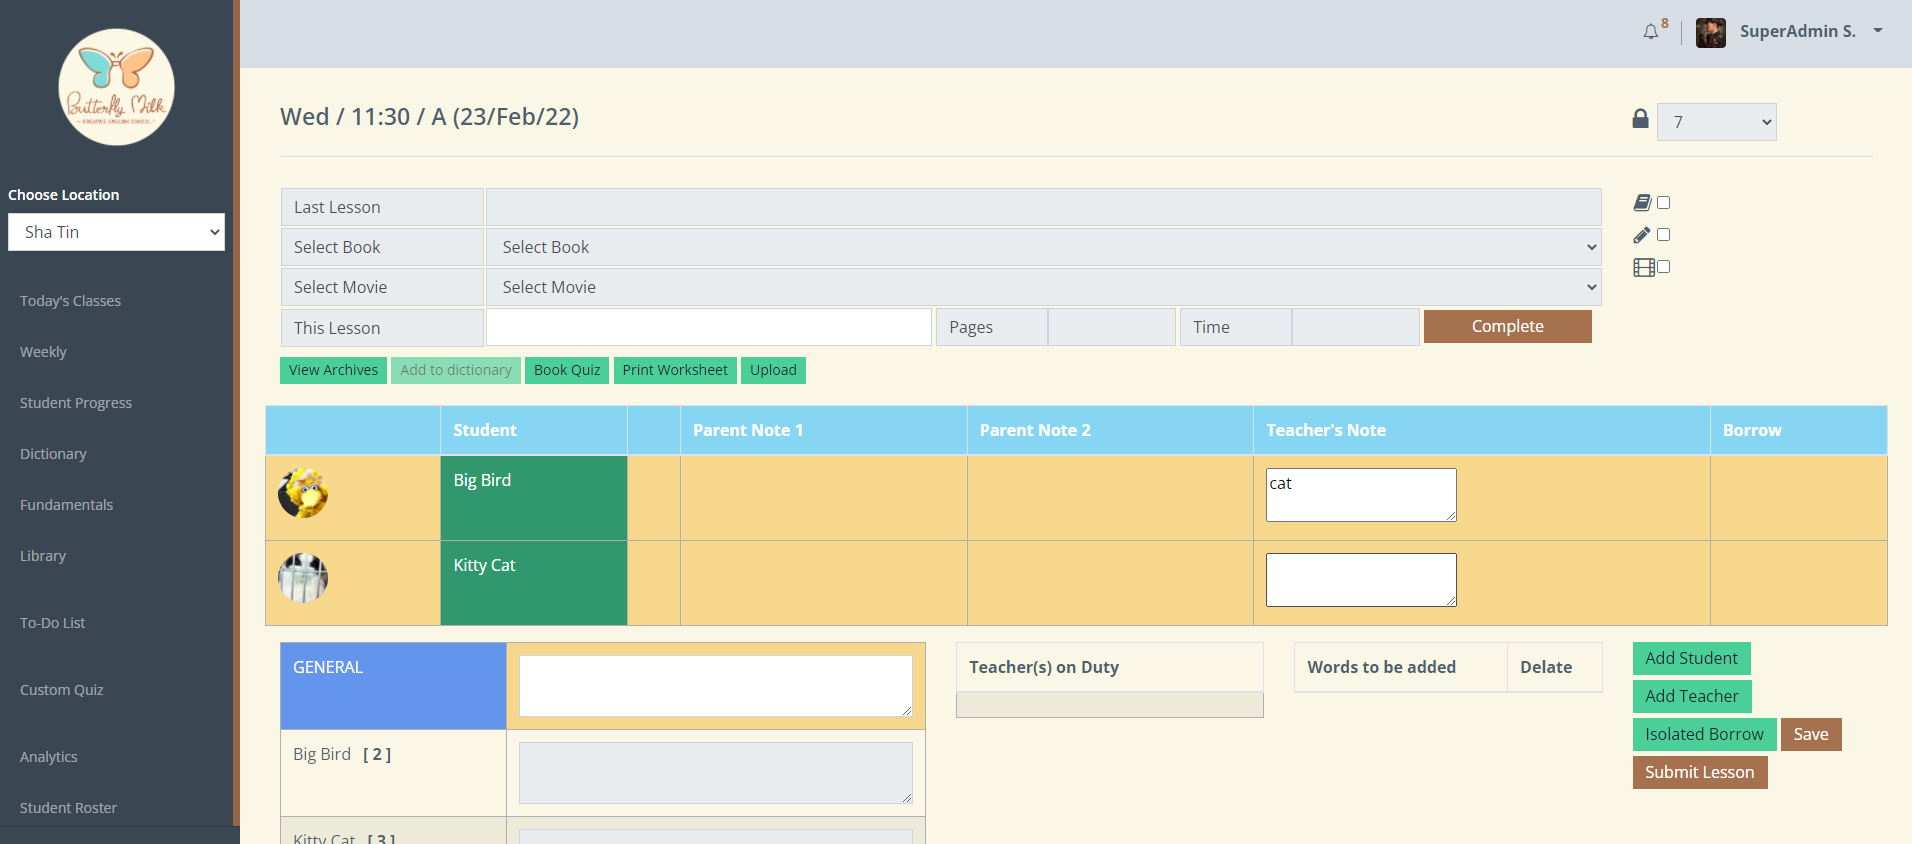The image size is (1912, 844).
Task: Go to Dictionary in the sidebar
Action: click(x=53, y=454)
